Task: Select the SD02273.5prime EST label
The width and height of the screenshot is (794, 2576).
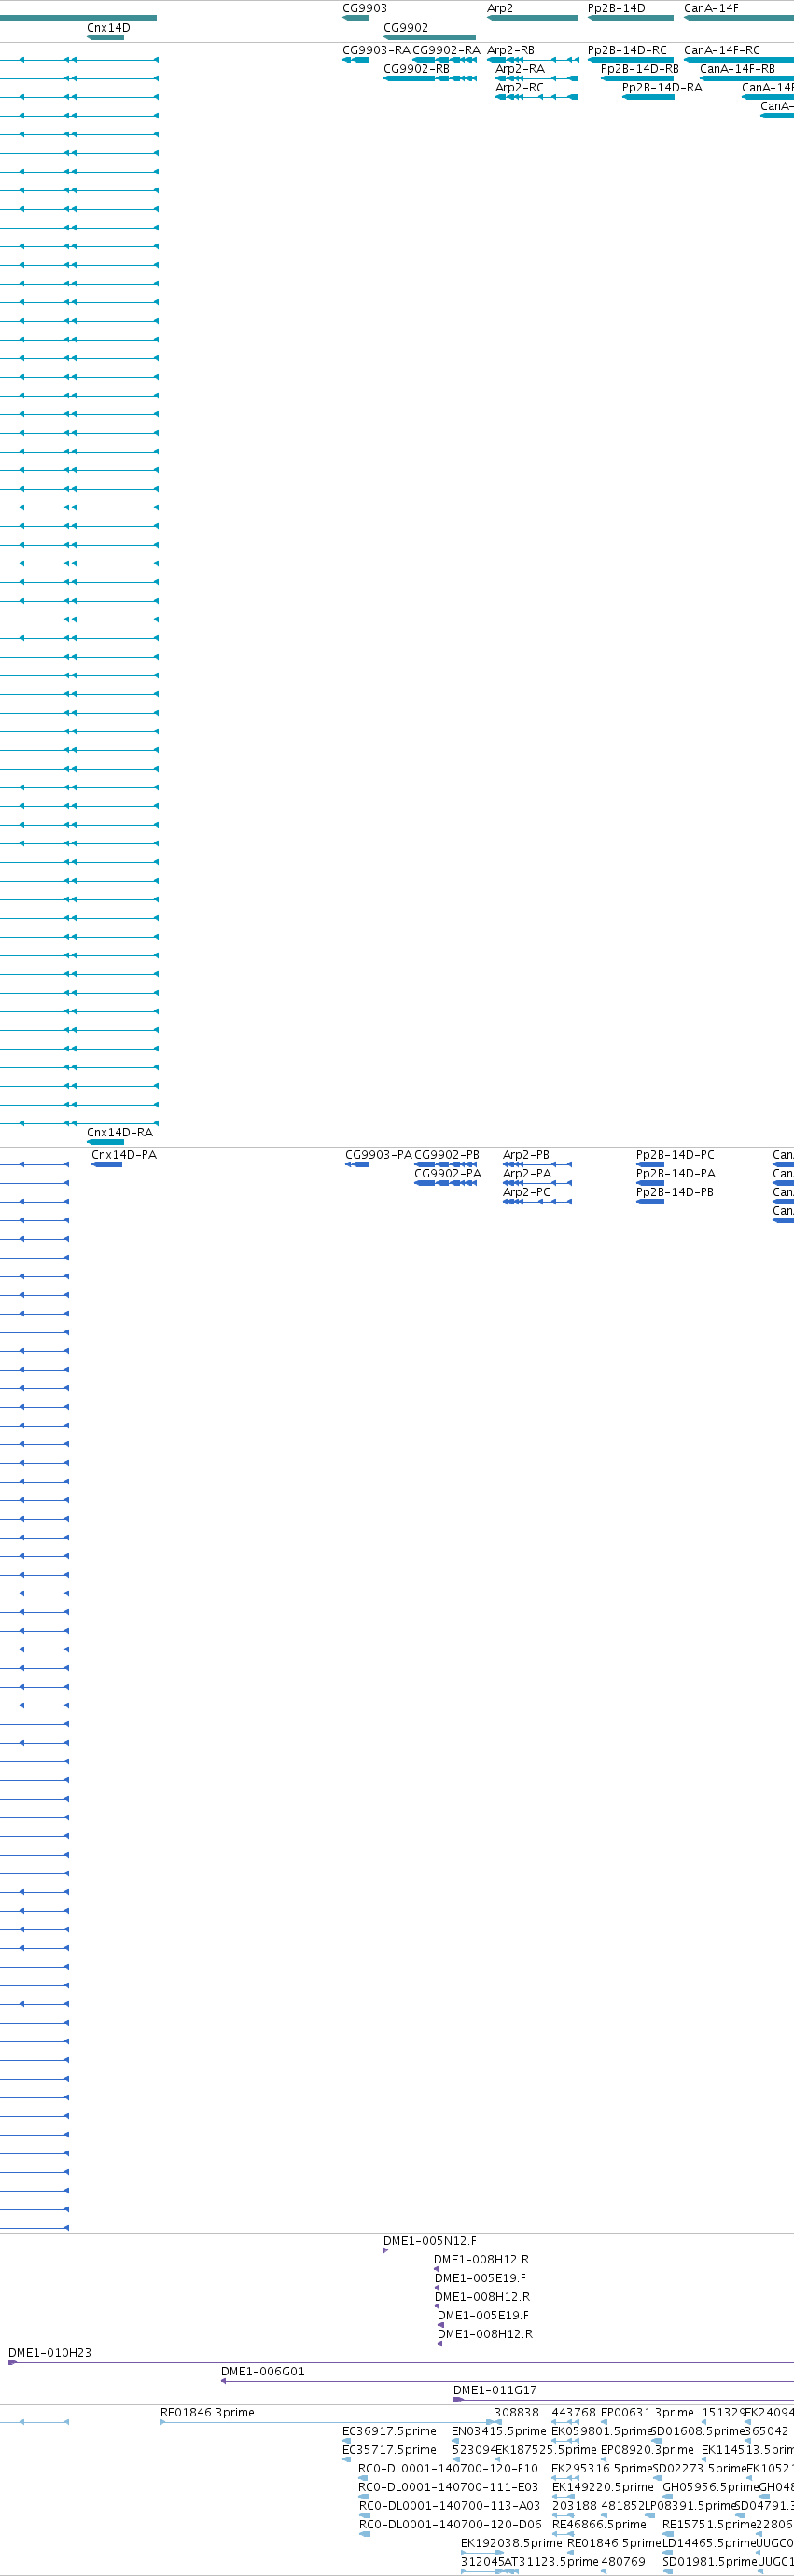Action: pyautogui.click(x=699, y=2469)
